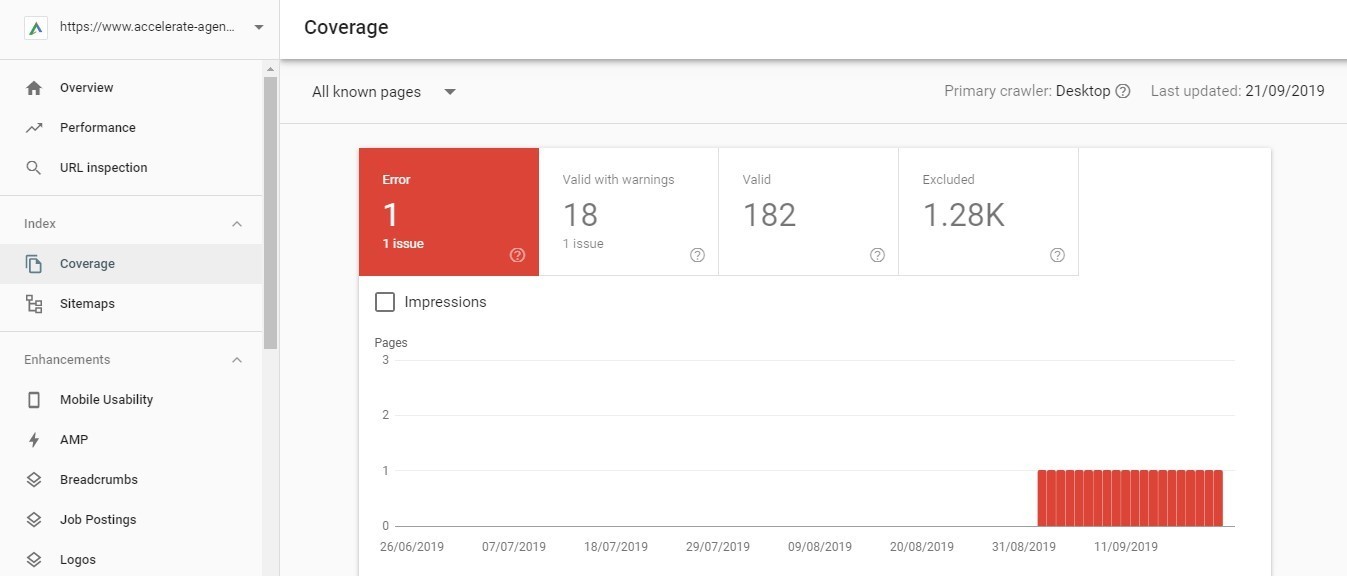Viewport: 1347px width, 576px height.
Task: Open the Logos report link
Action: (77, 560)
